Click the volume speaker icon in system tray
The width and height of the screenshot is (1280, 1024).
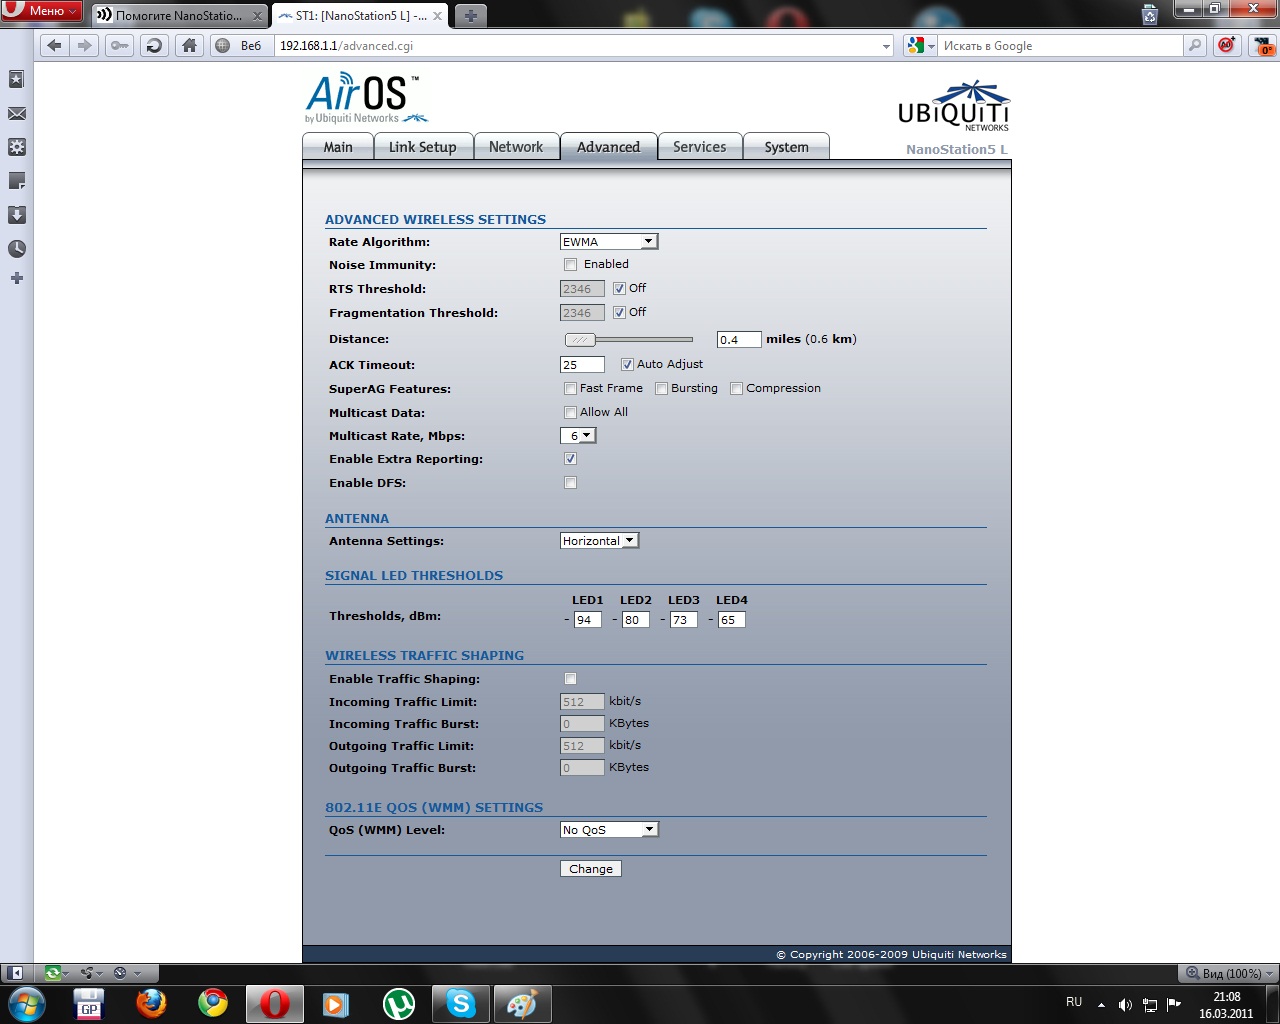click(1125, 1005)
